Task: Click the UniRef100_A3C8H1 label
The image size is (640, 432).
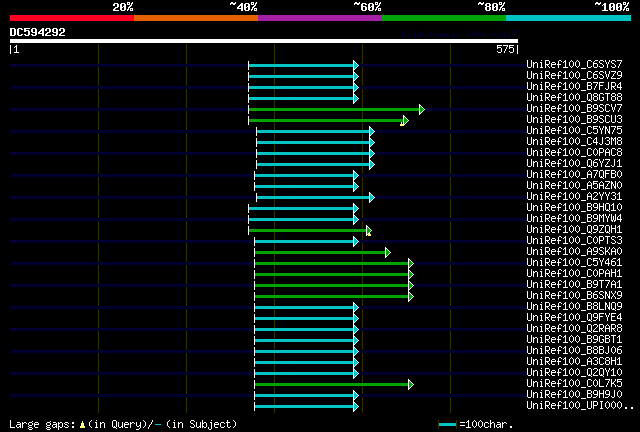Action: pos(574,362)
